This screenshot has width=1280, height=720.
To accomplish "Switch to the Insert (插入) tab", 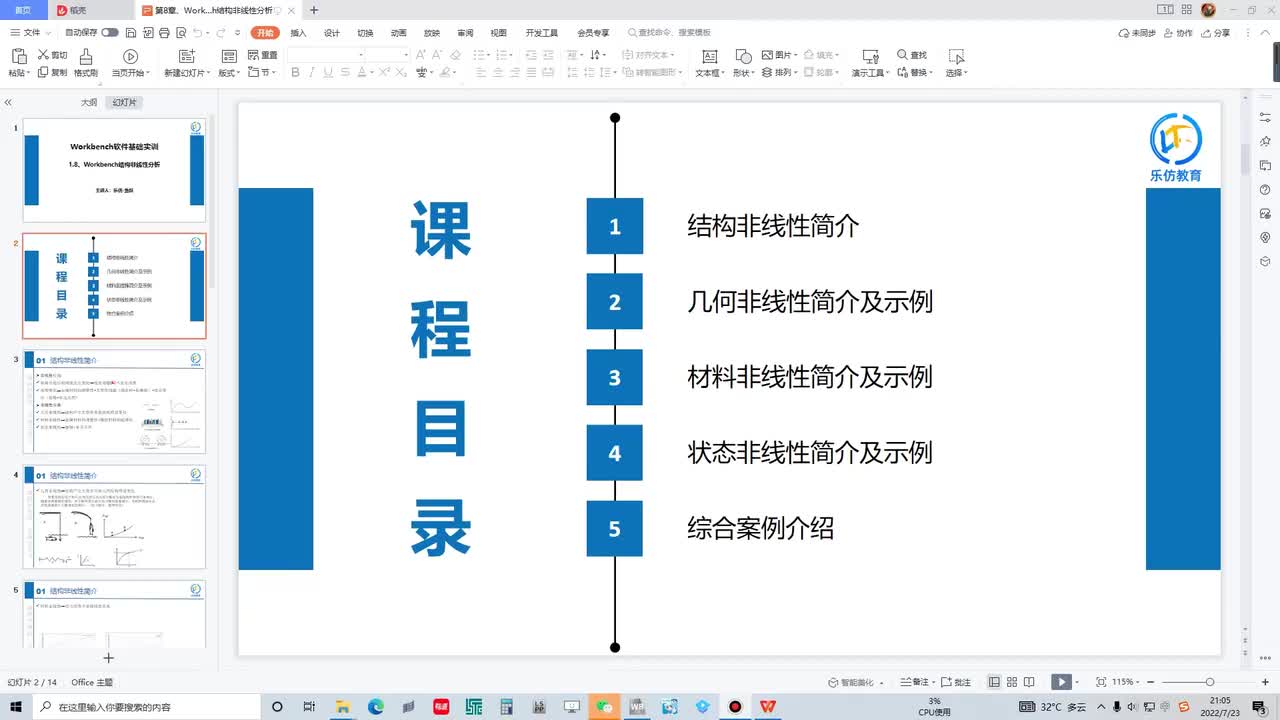I will pyautogui.click(x=298, y=33).
